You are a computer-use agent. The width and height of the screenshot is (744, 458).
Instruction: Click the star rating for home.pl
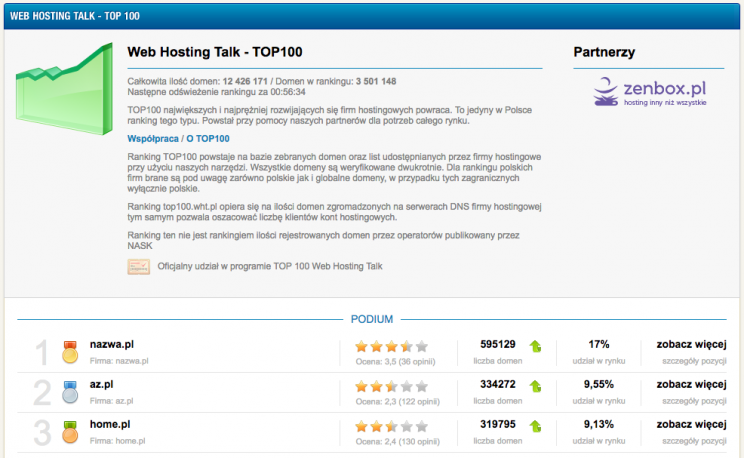[391, 426]
